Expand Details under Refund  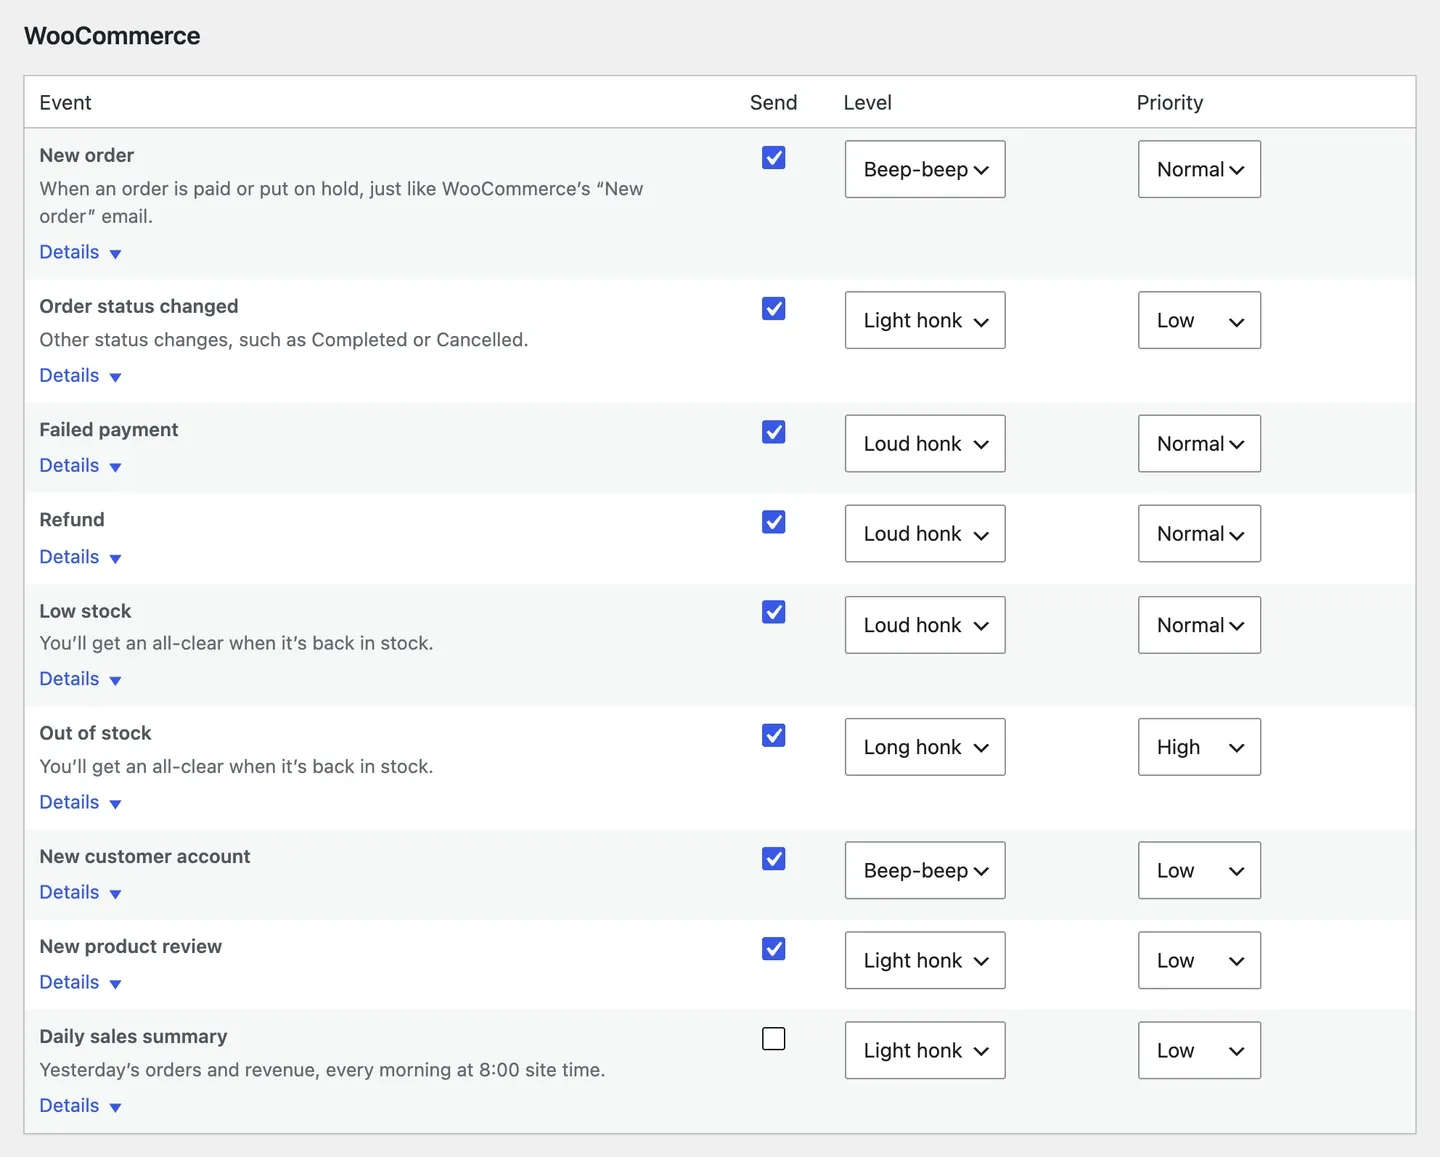coord(80,557)
